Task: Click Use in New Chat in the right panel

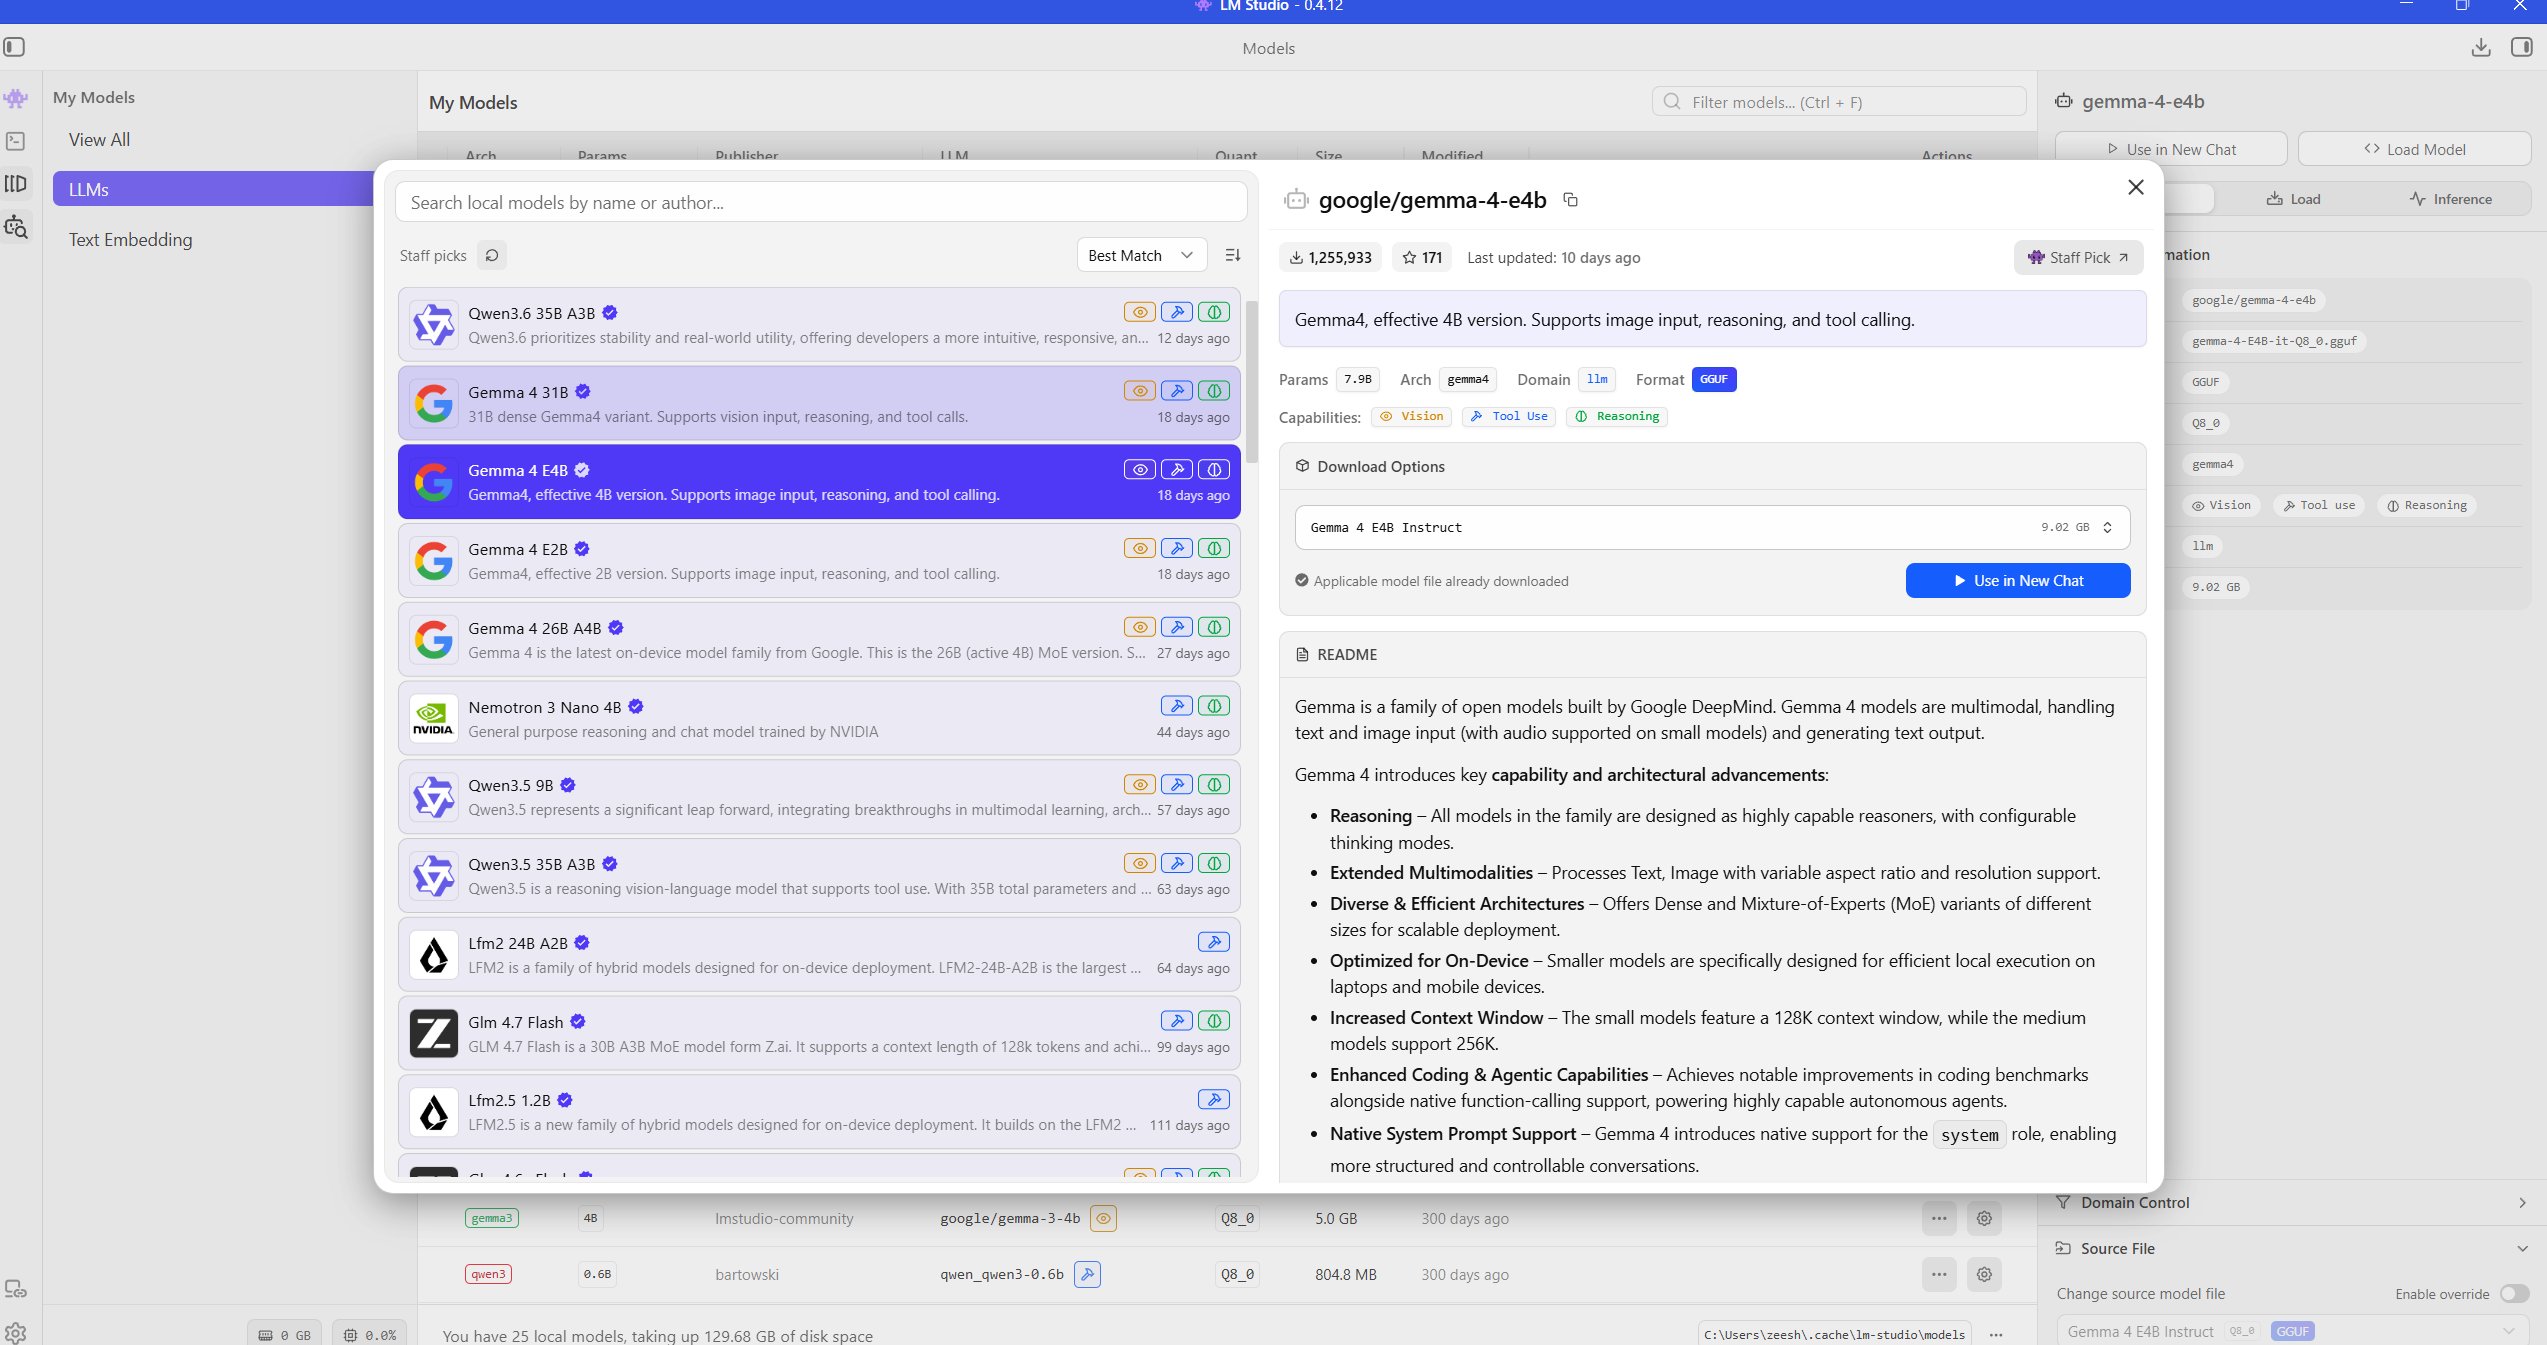Action: [x=2171, y=149]
